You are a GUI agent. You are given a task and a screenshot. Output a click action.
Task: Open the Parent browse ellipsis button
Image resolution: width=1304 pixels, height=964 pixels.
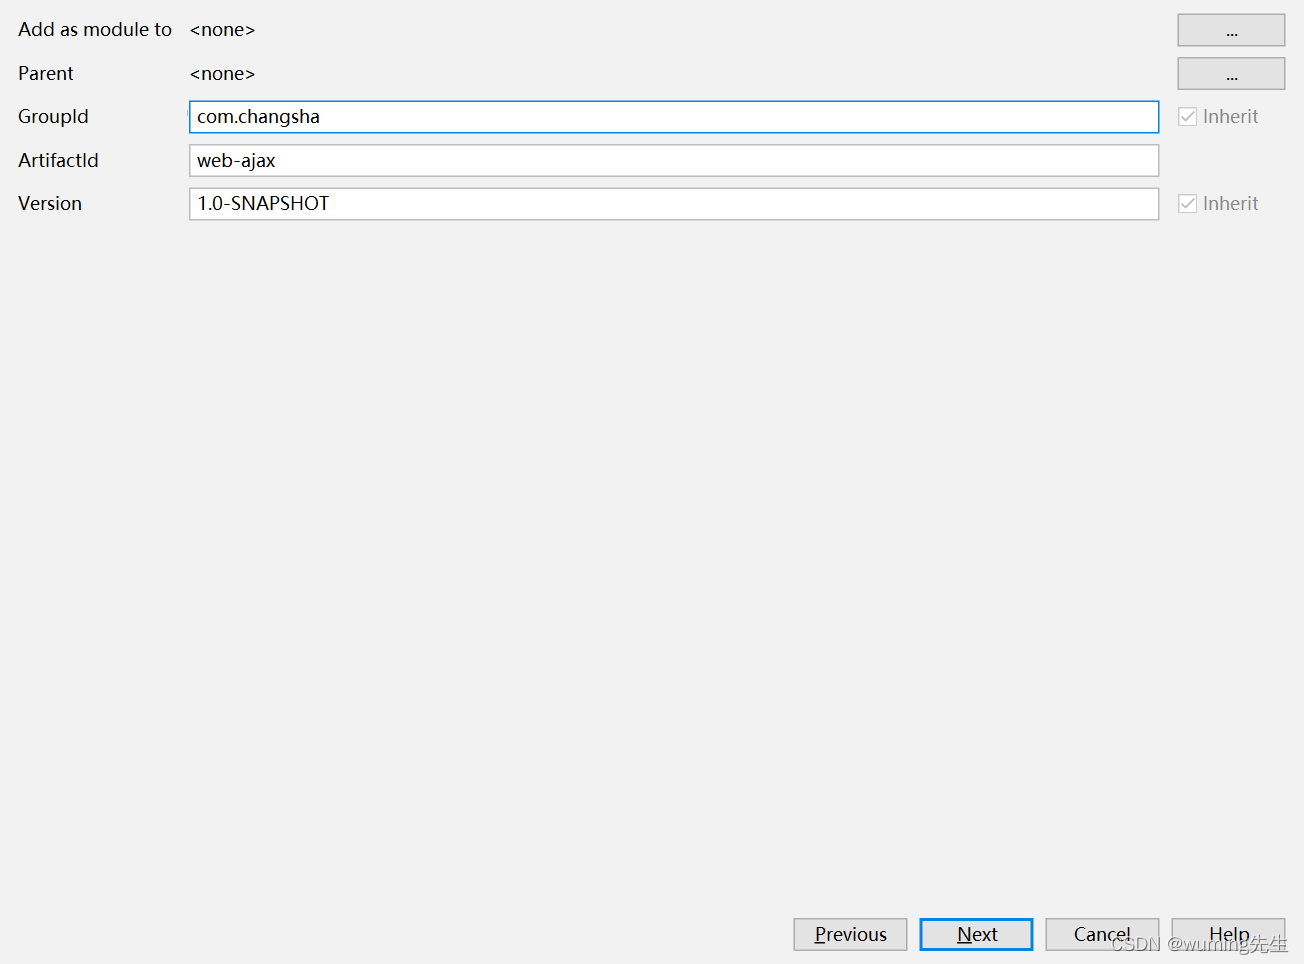click(x=1231, y=74)
